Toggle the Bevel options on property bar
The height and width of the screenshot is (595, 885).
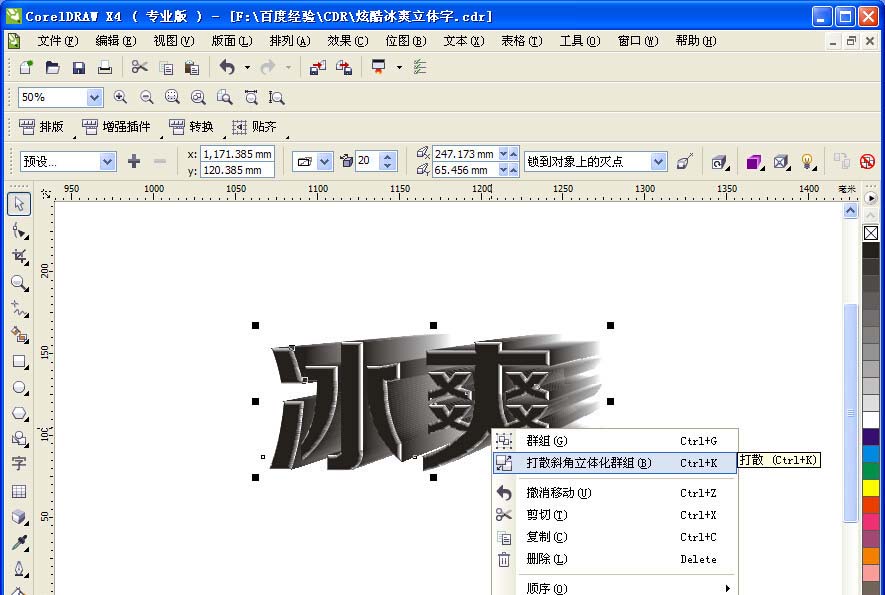pos(779,160)
